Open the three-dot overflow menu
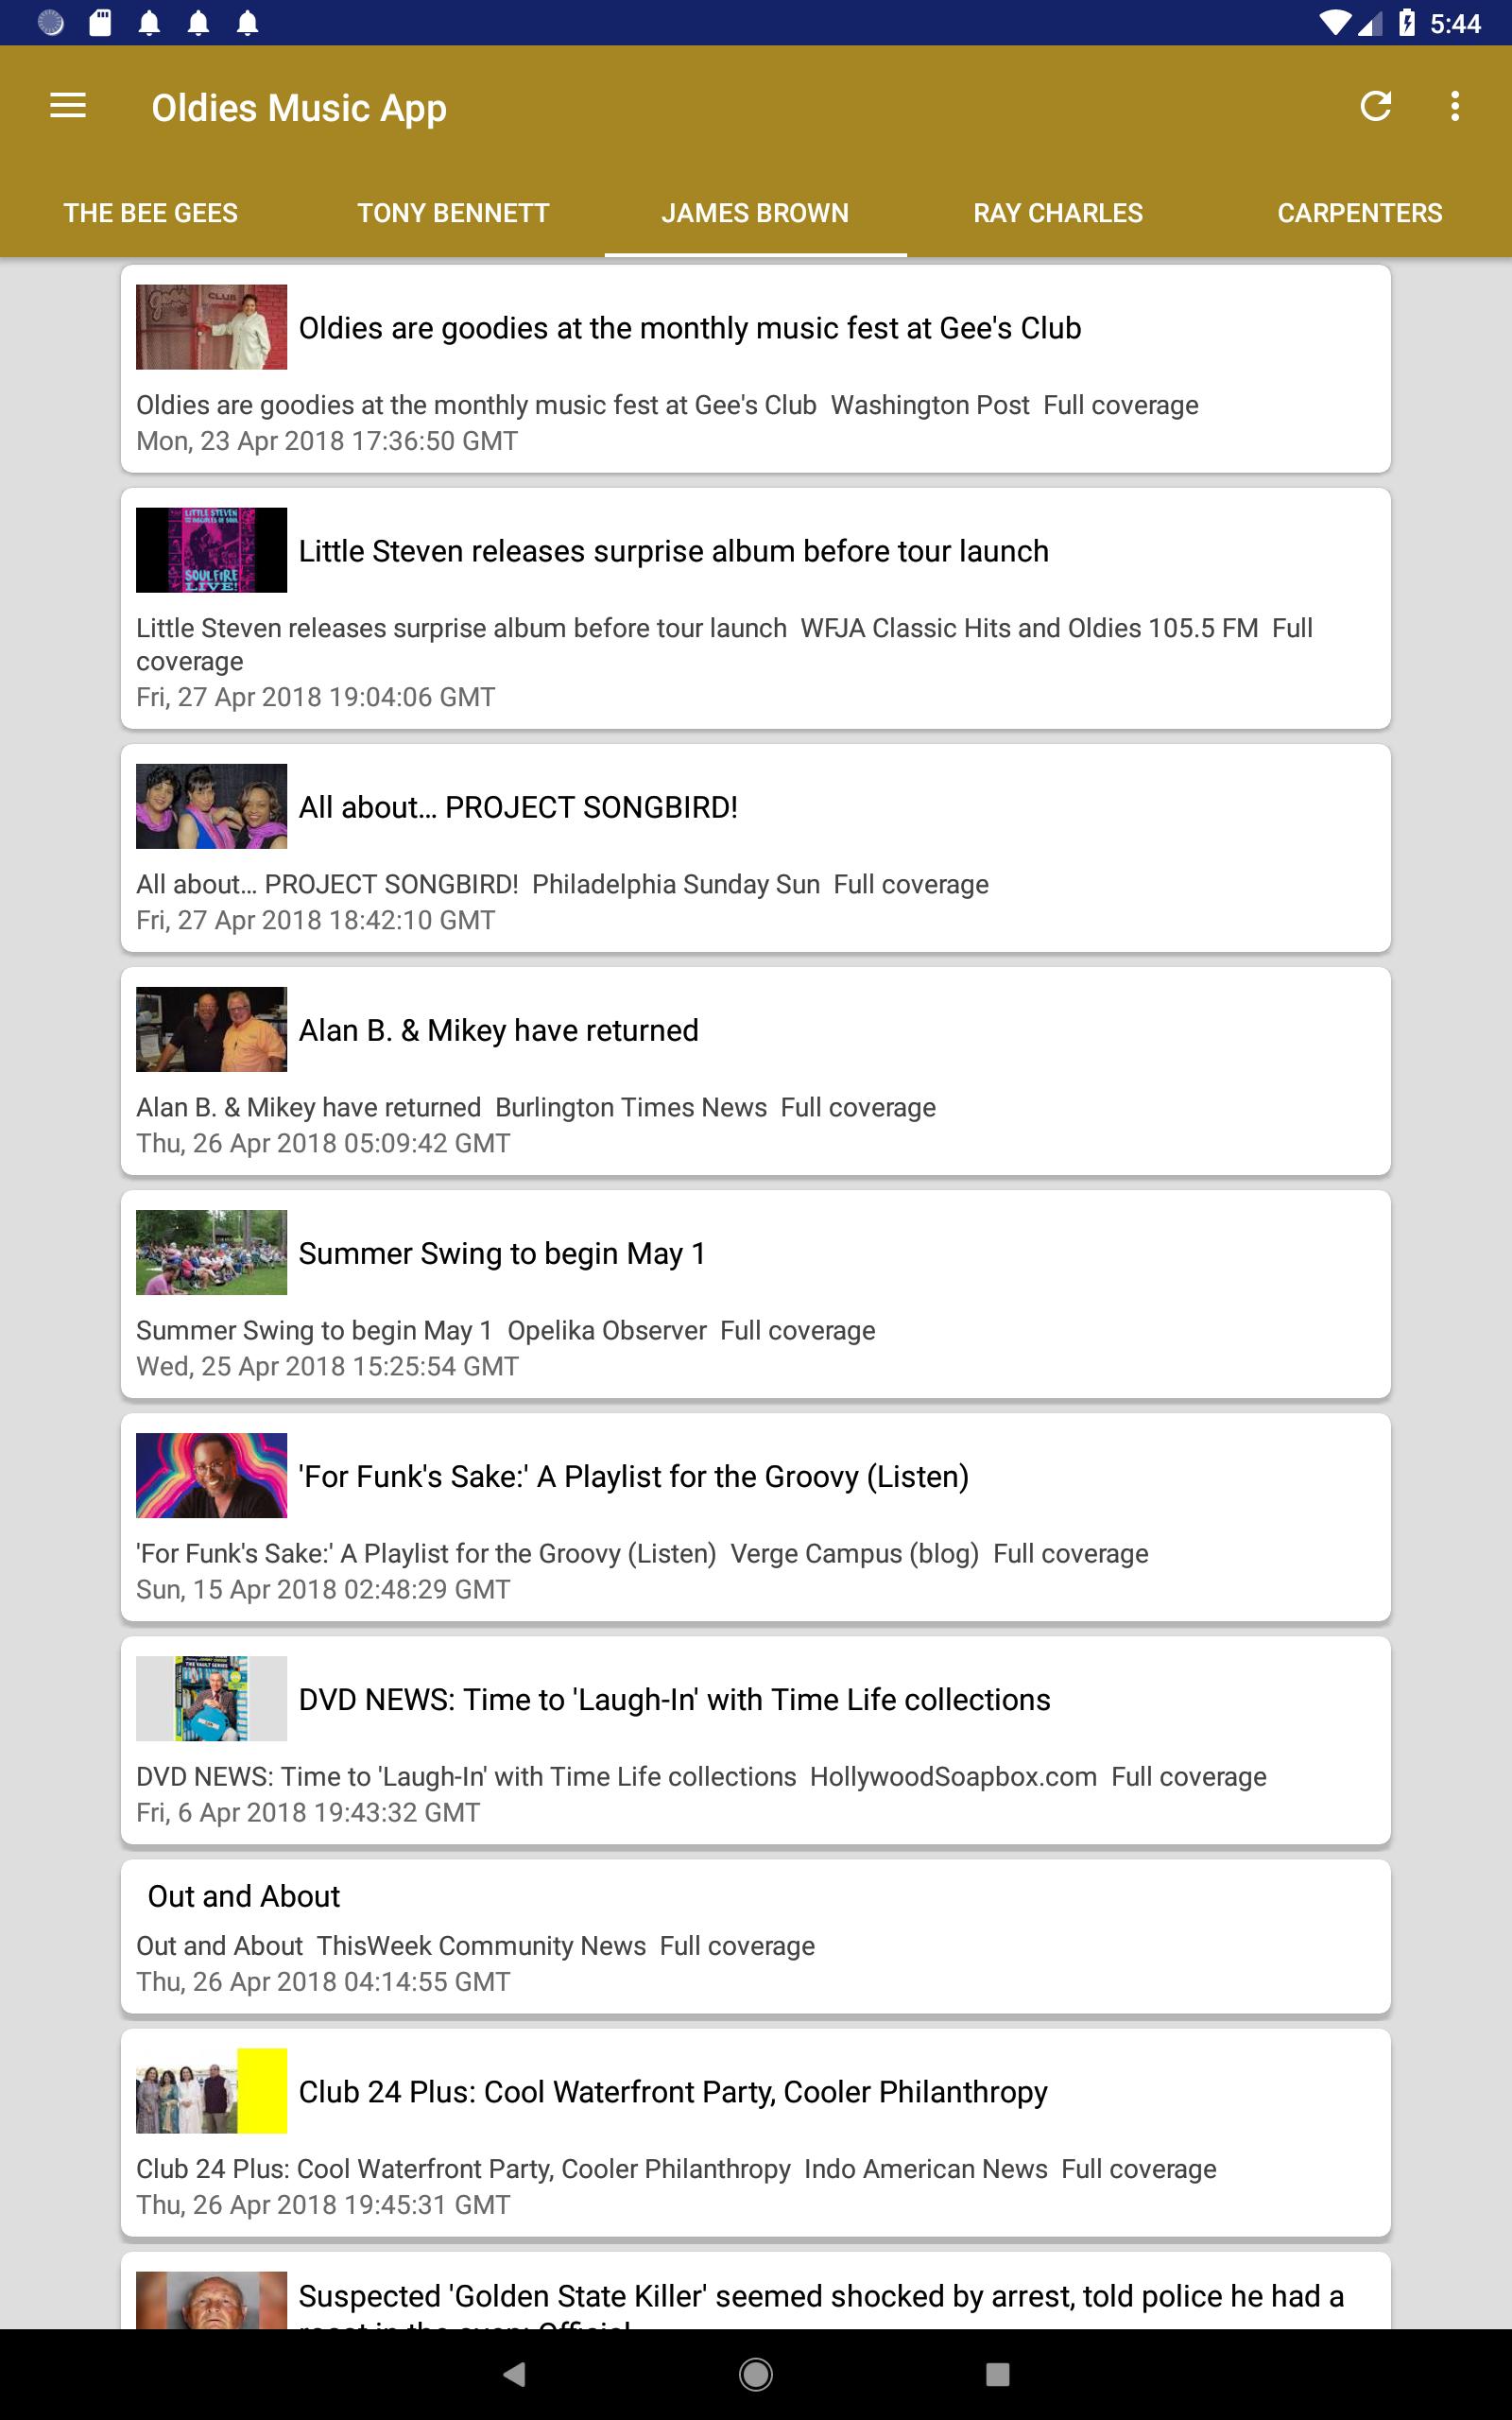The height and width of the screenshot is (2420, 1512). click(1455, 106)
